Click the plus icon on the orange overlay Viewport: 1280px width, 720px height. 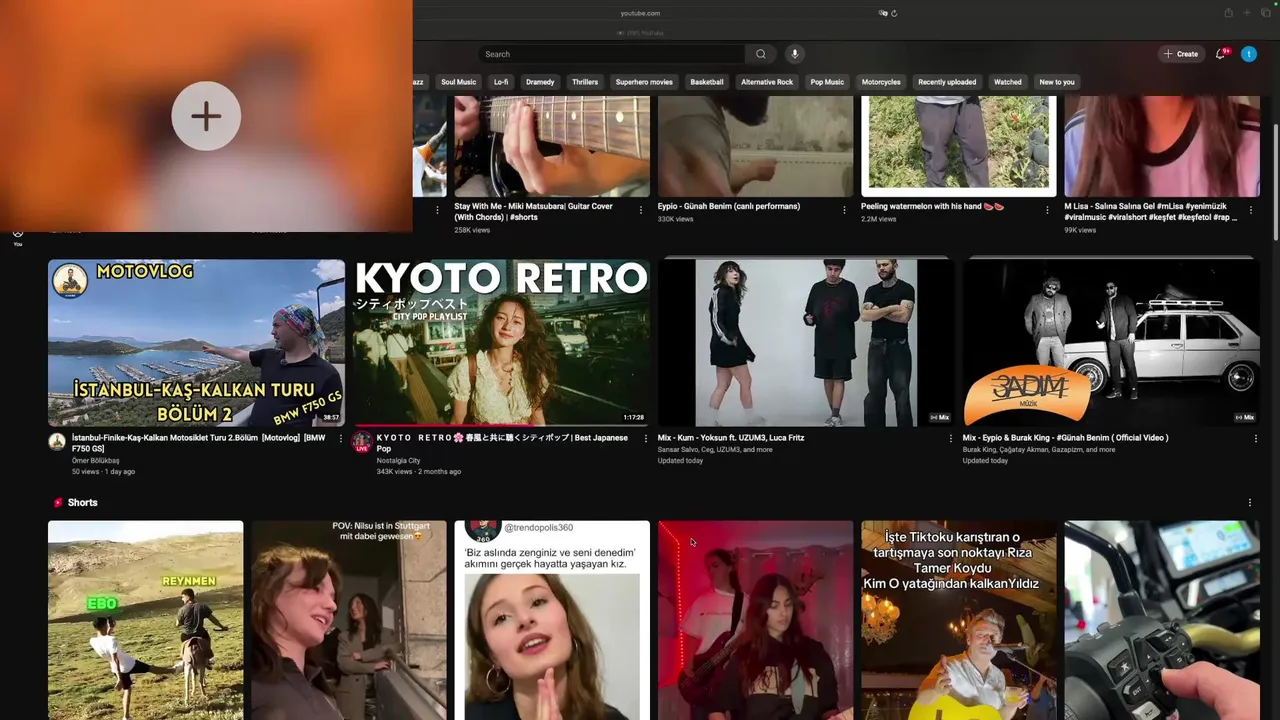pyautogui.click(x=205, y=116)
